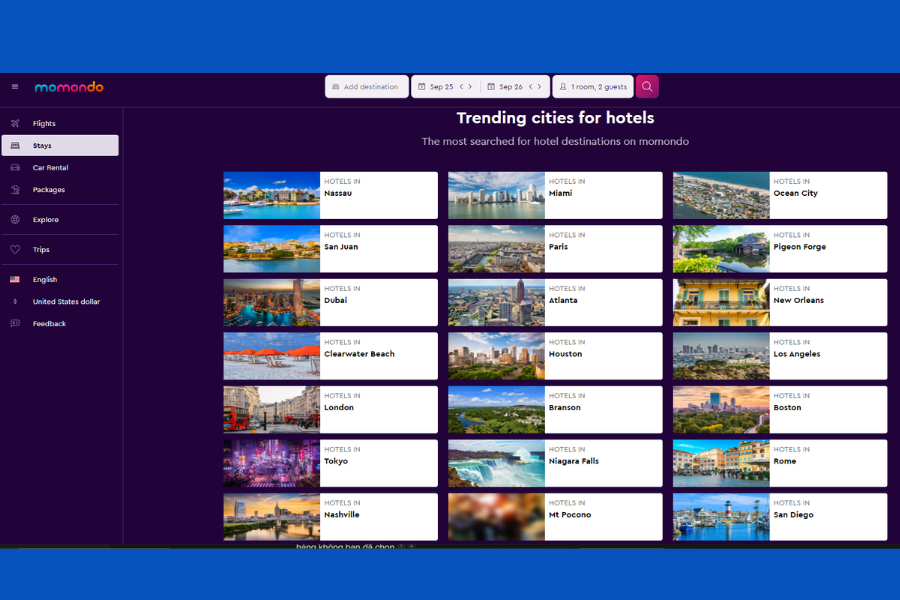
Task: Advance the Sep 25 check-in date forward
Action: coord(470,87)
